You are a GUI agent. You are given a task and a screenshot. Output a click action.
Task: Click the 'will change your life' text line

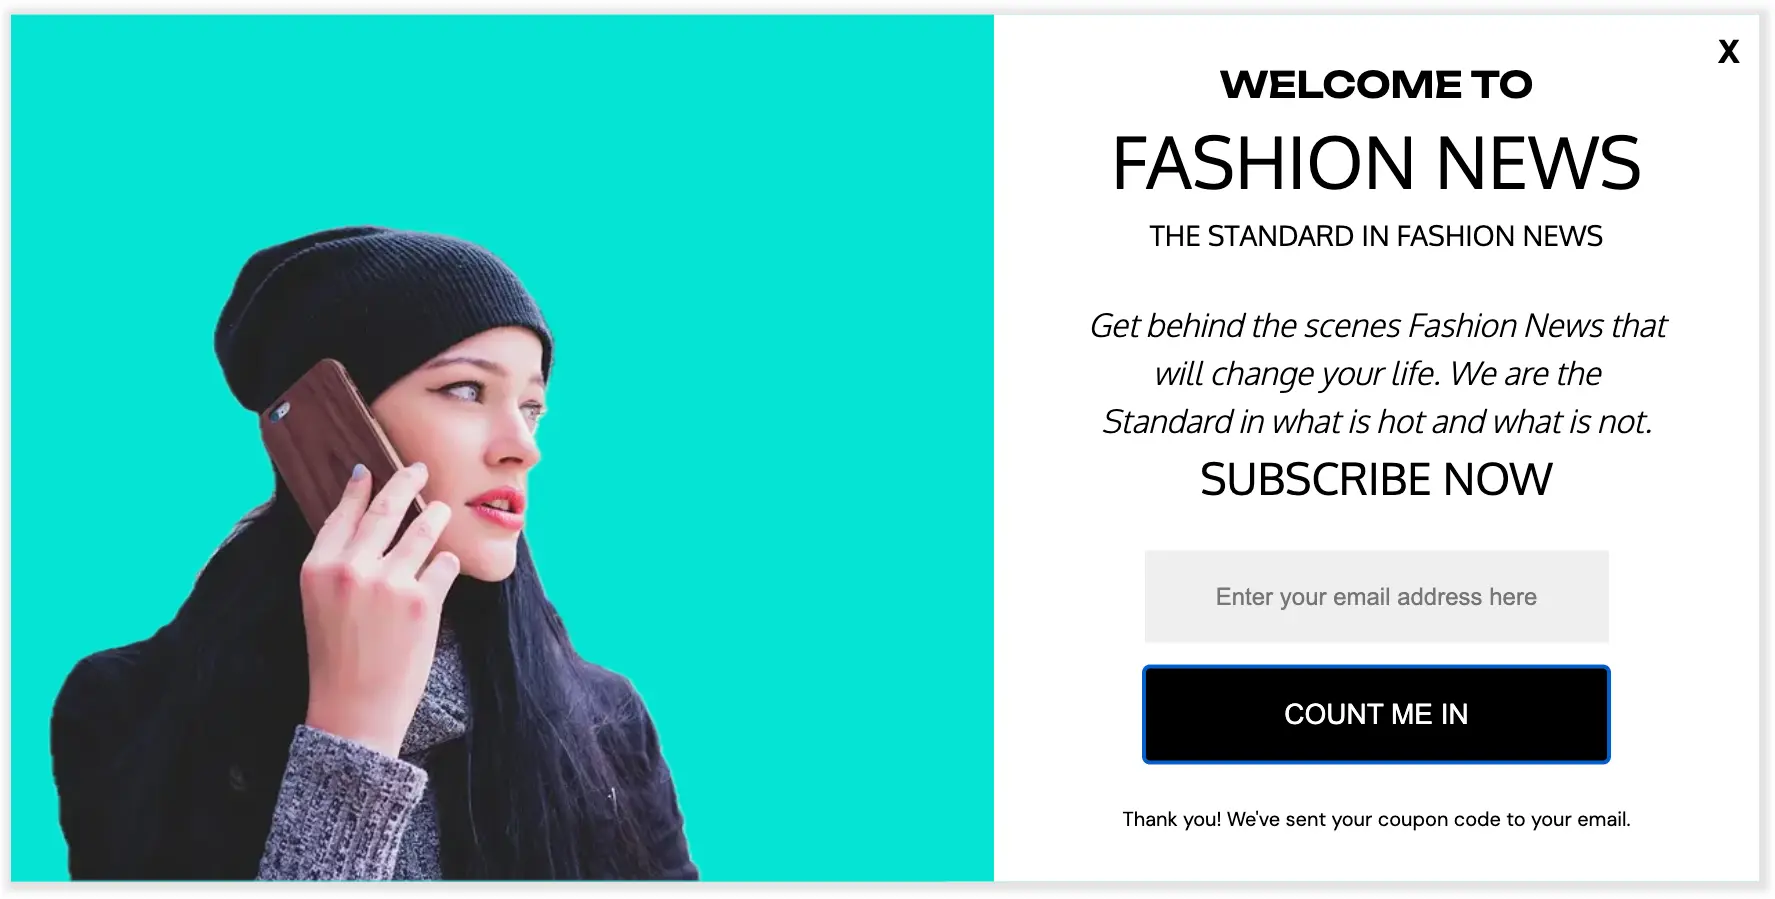tap(1377, 374)
